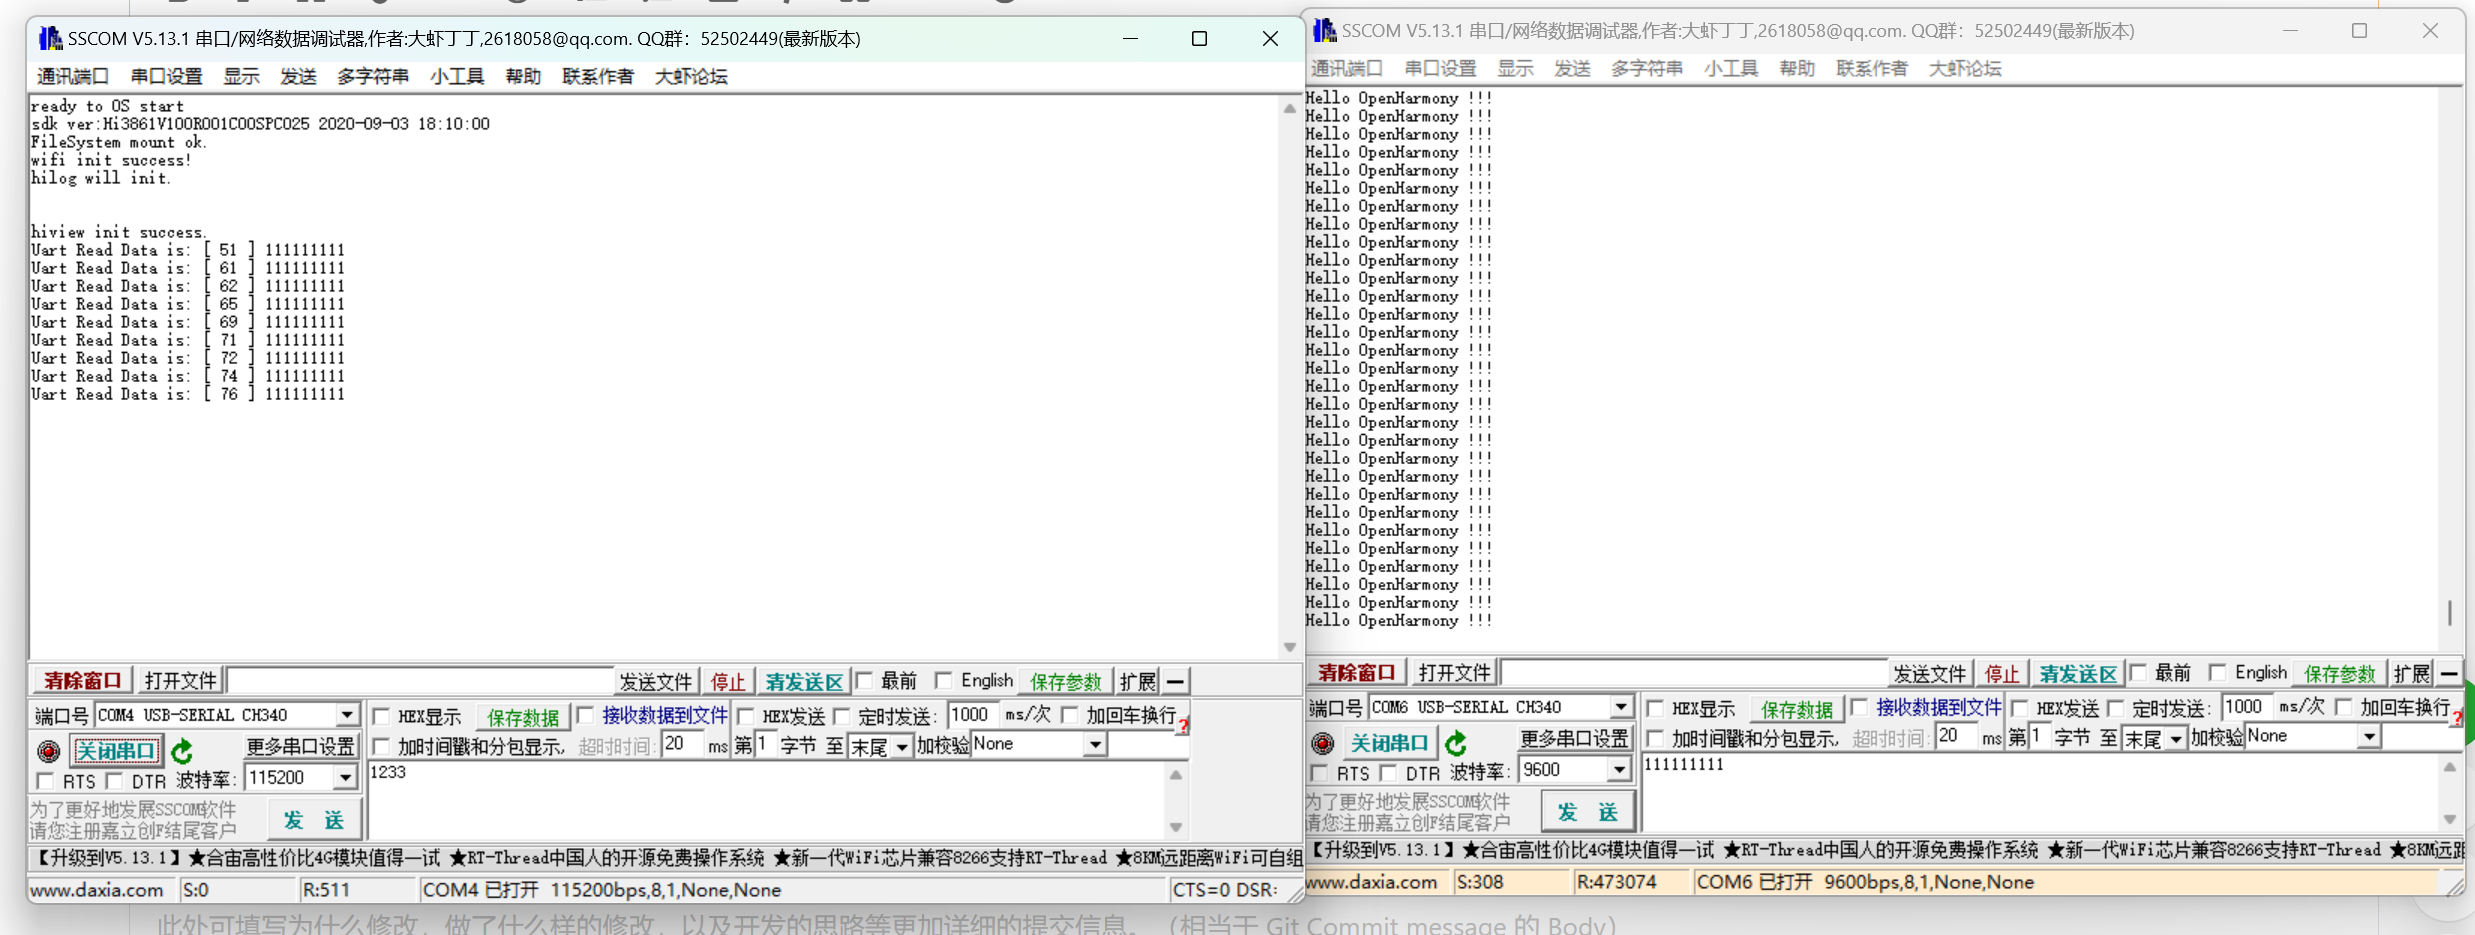Open baud rate 9600 dropdown in right window
Screen dimensions: 2475x935
pyautogui.click(x=1620, y=769)
